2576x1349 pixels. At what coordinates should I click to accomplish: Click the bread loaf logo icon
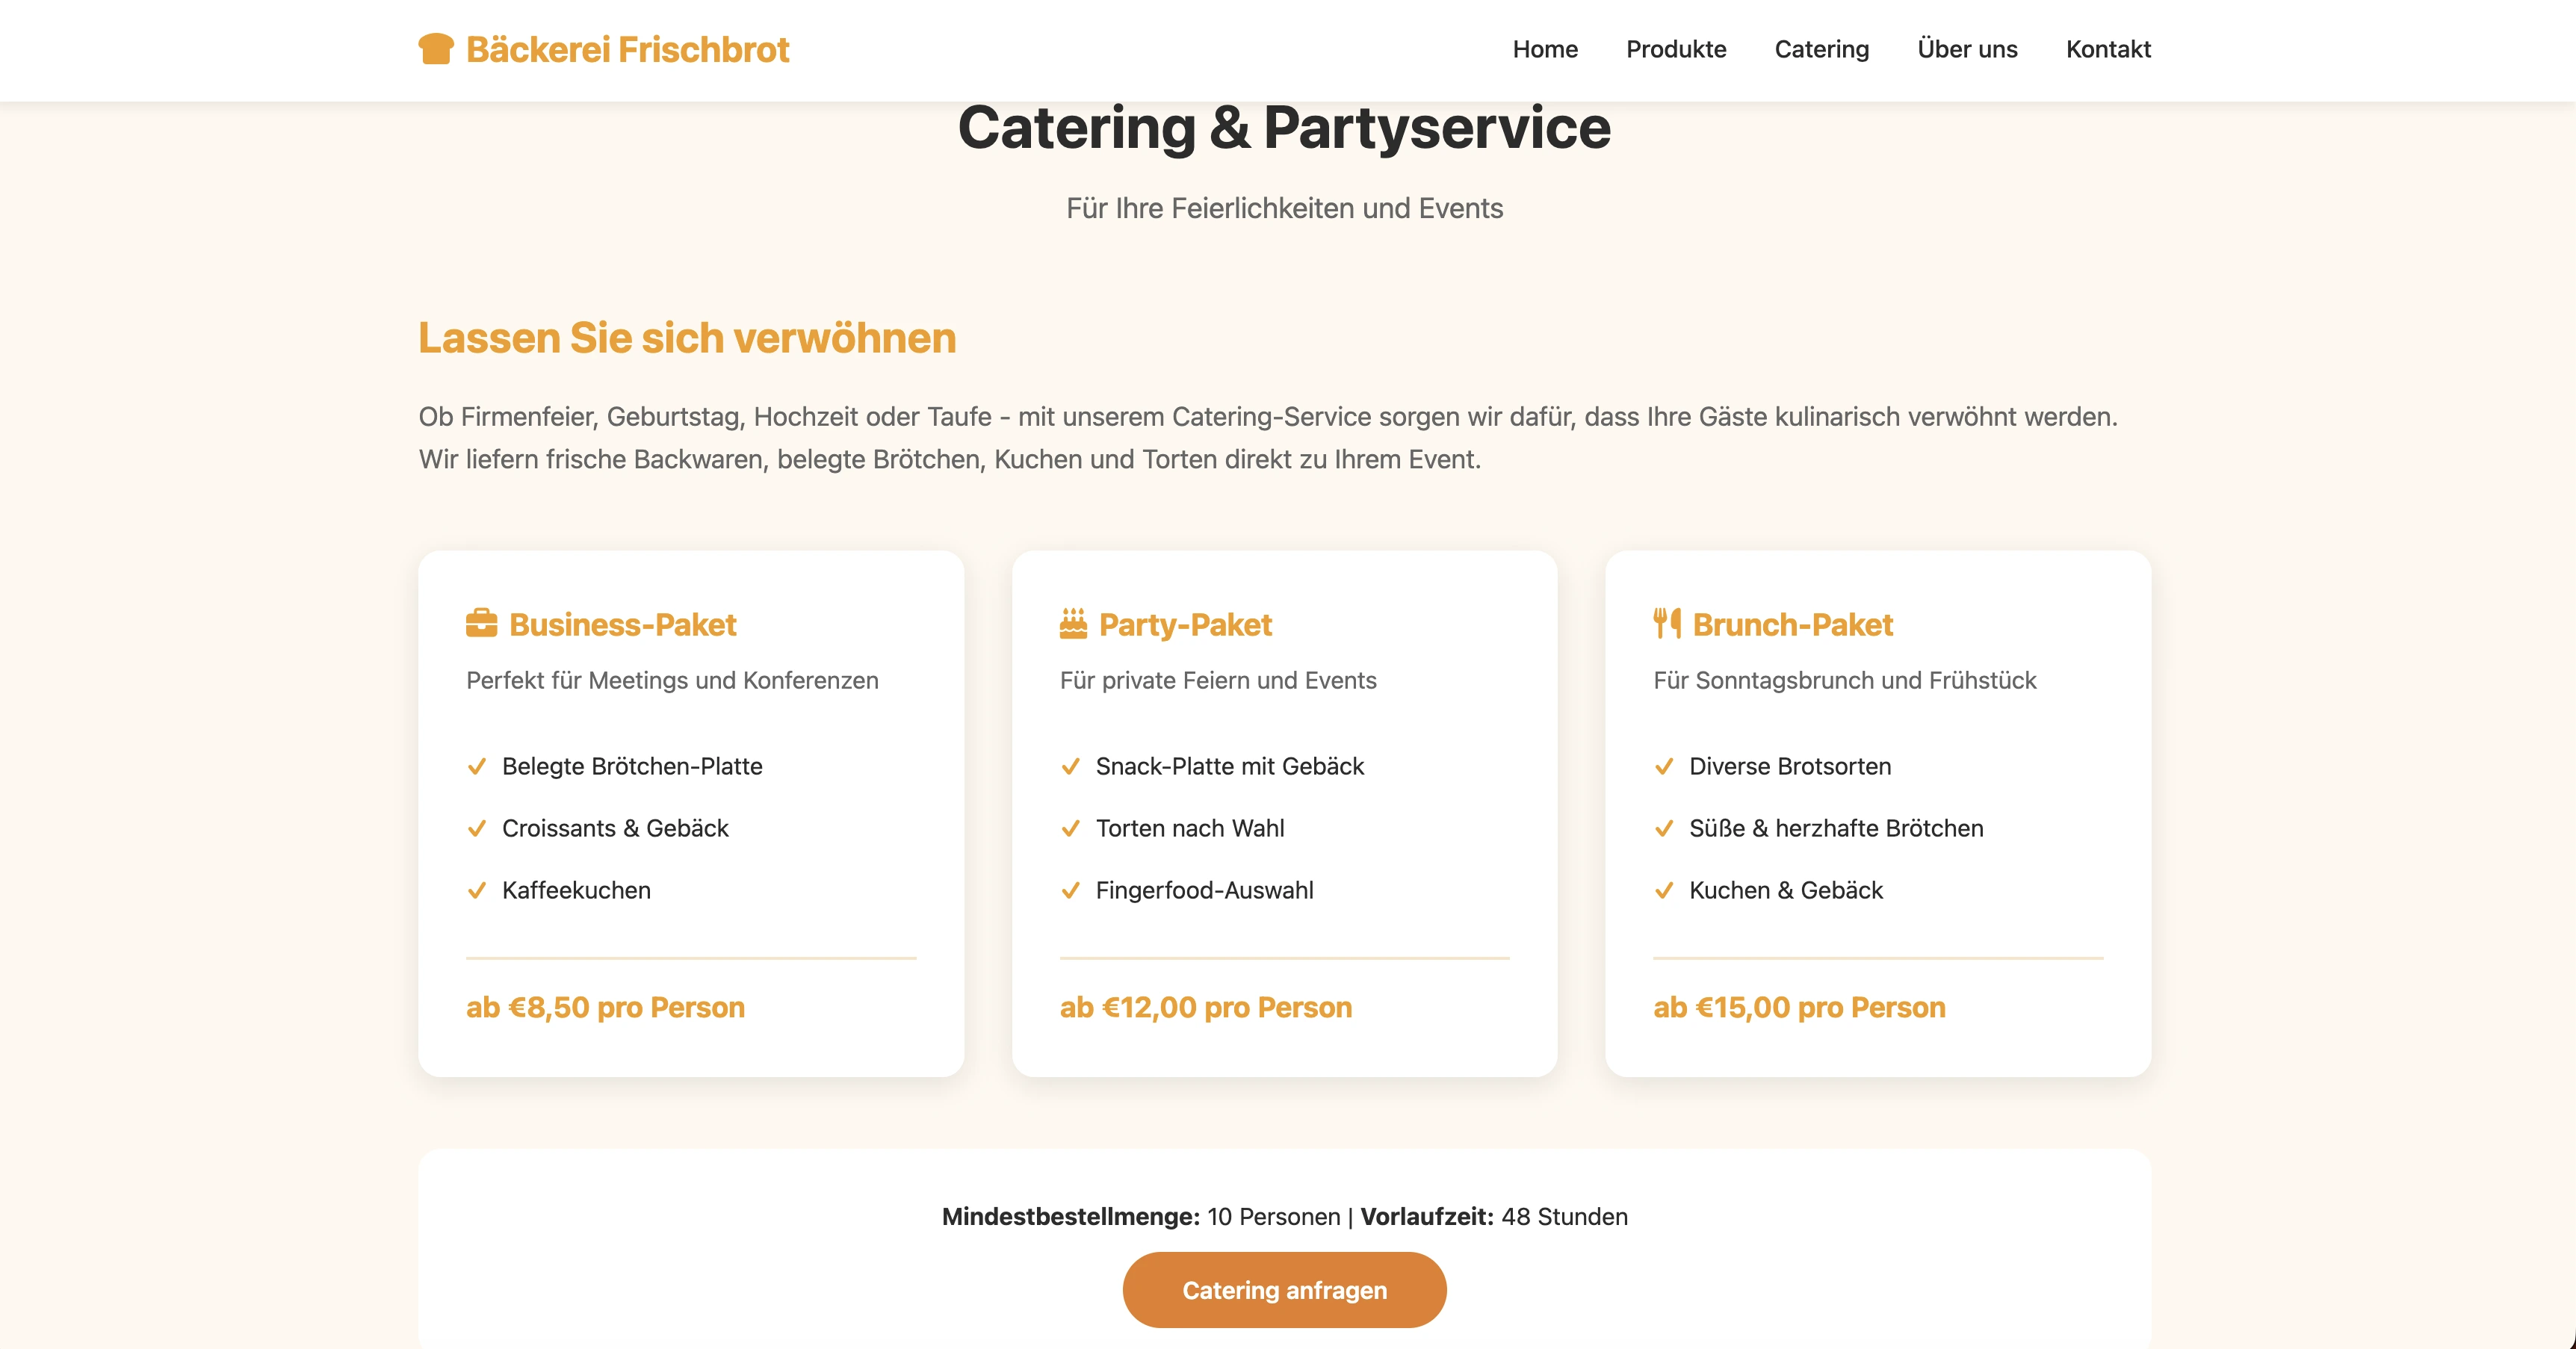tap(435, 48)
